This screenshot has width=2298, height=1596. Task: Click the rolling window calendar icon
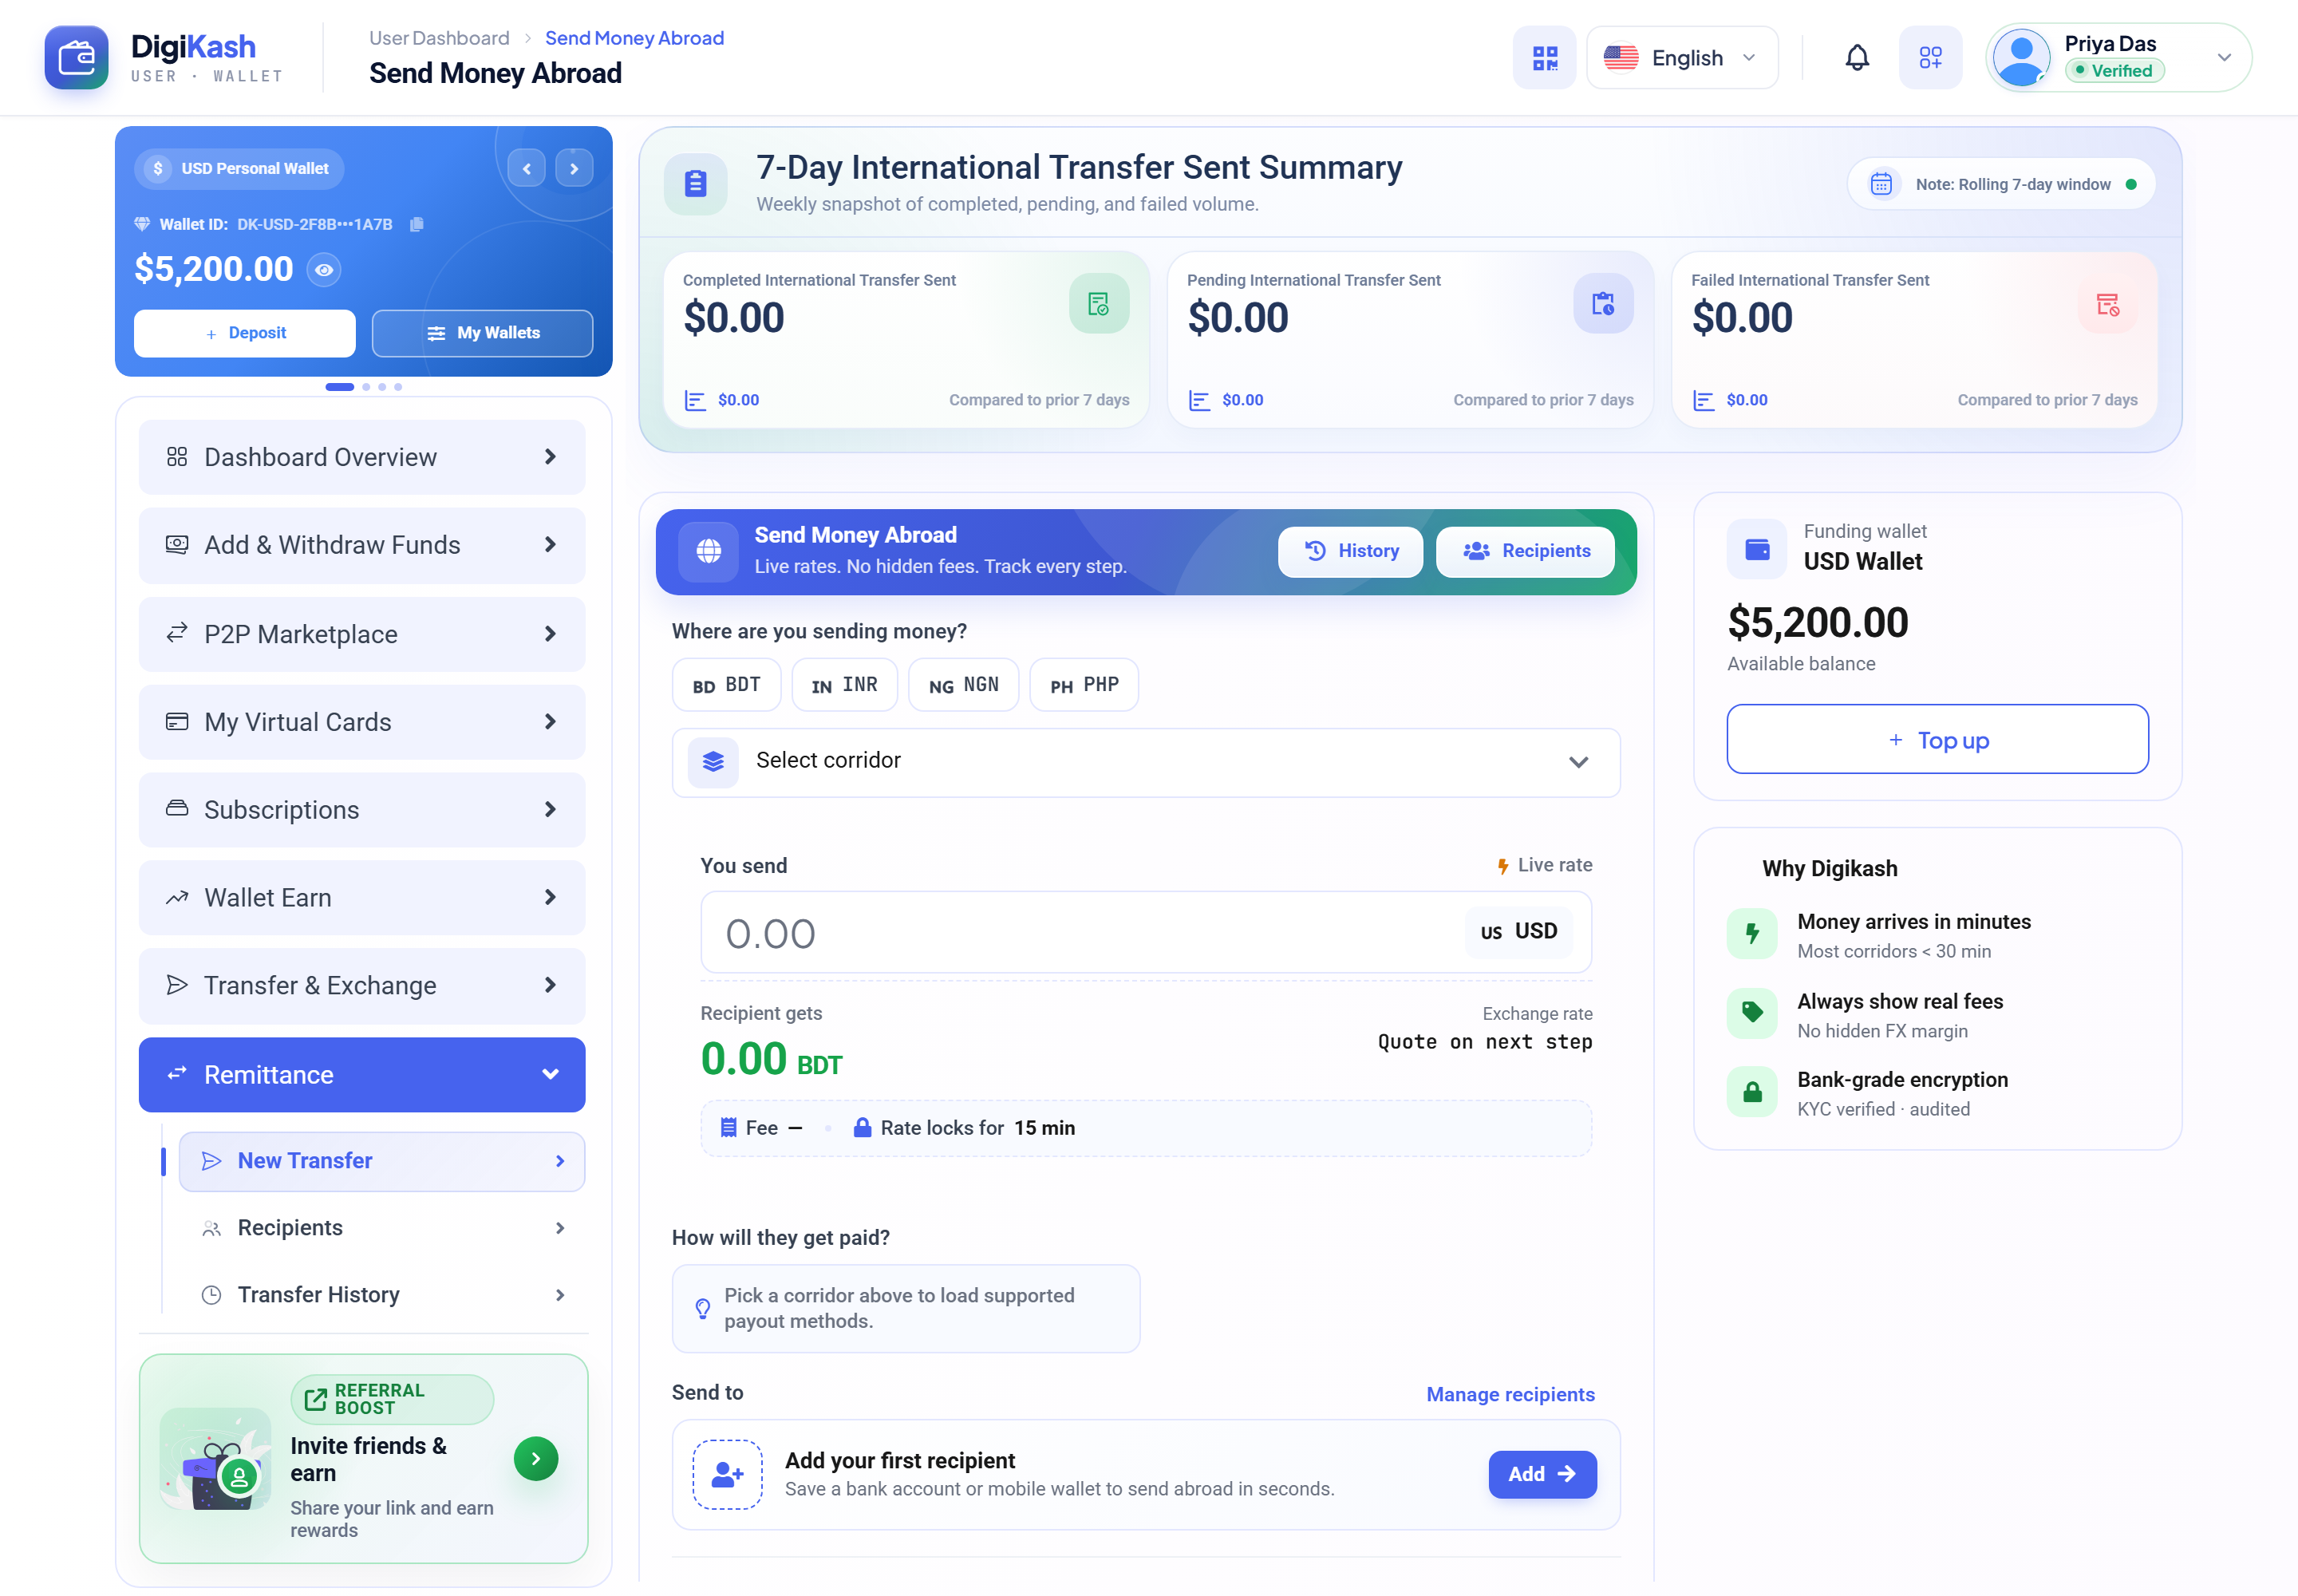(x=1881, y=184)
